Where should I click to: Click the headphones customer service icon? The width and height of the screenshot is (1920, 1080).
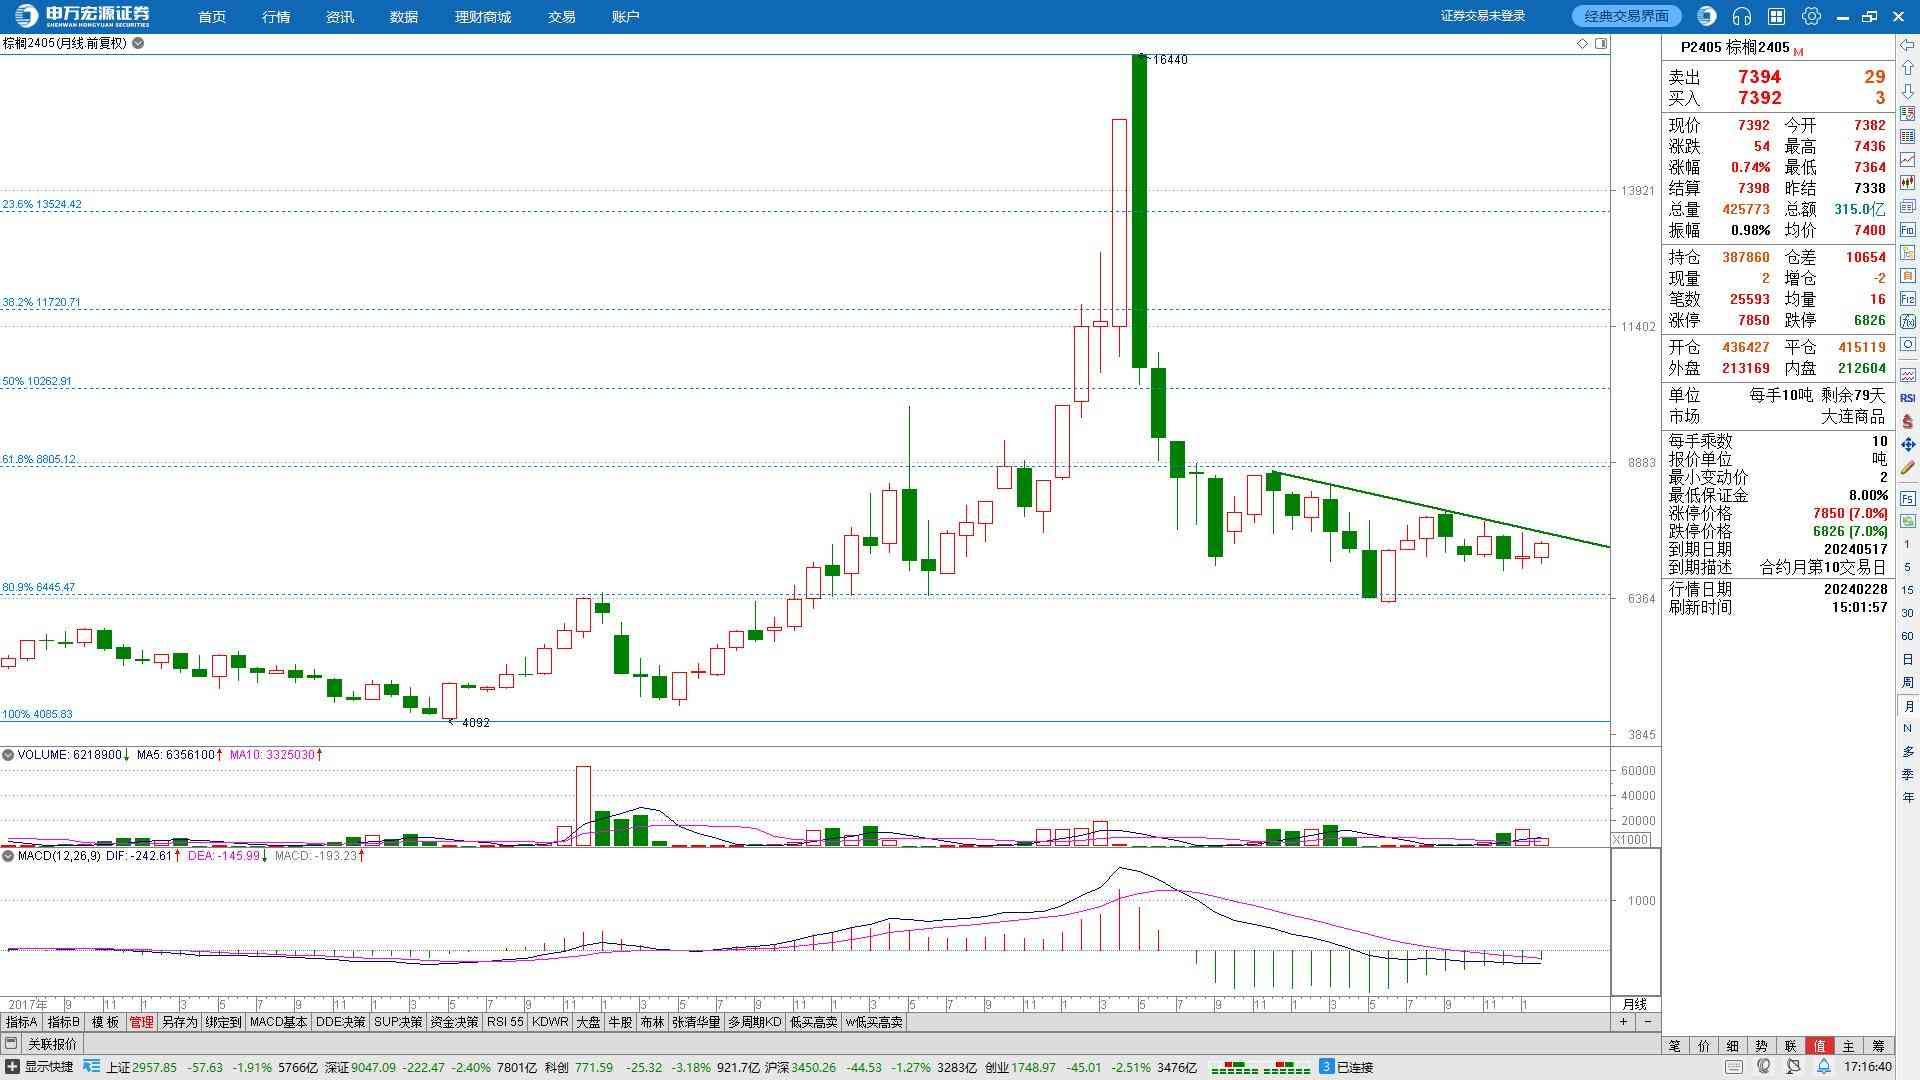point(1742,16)
